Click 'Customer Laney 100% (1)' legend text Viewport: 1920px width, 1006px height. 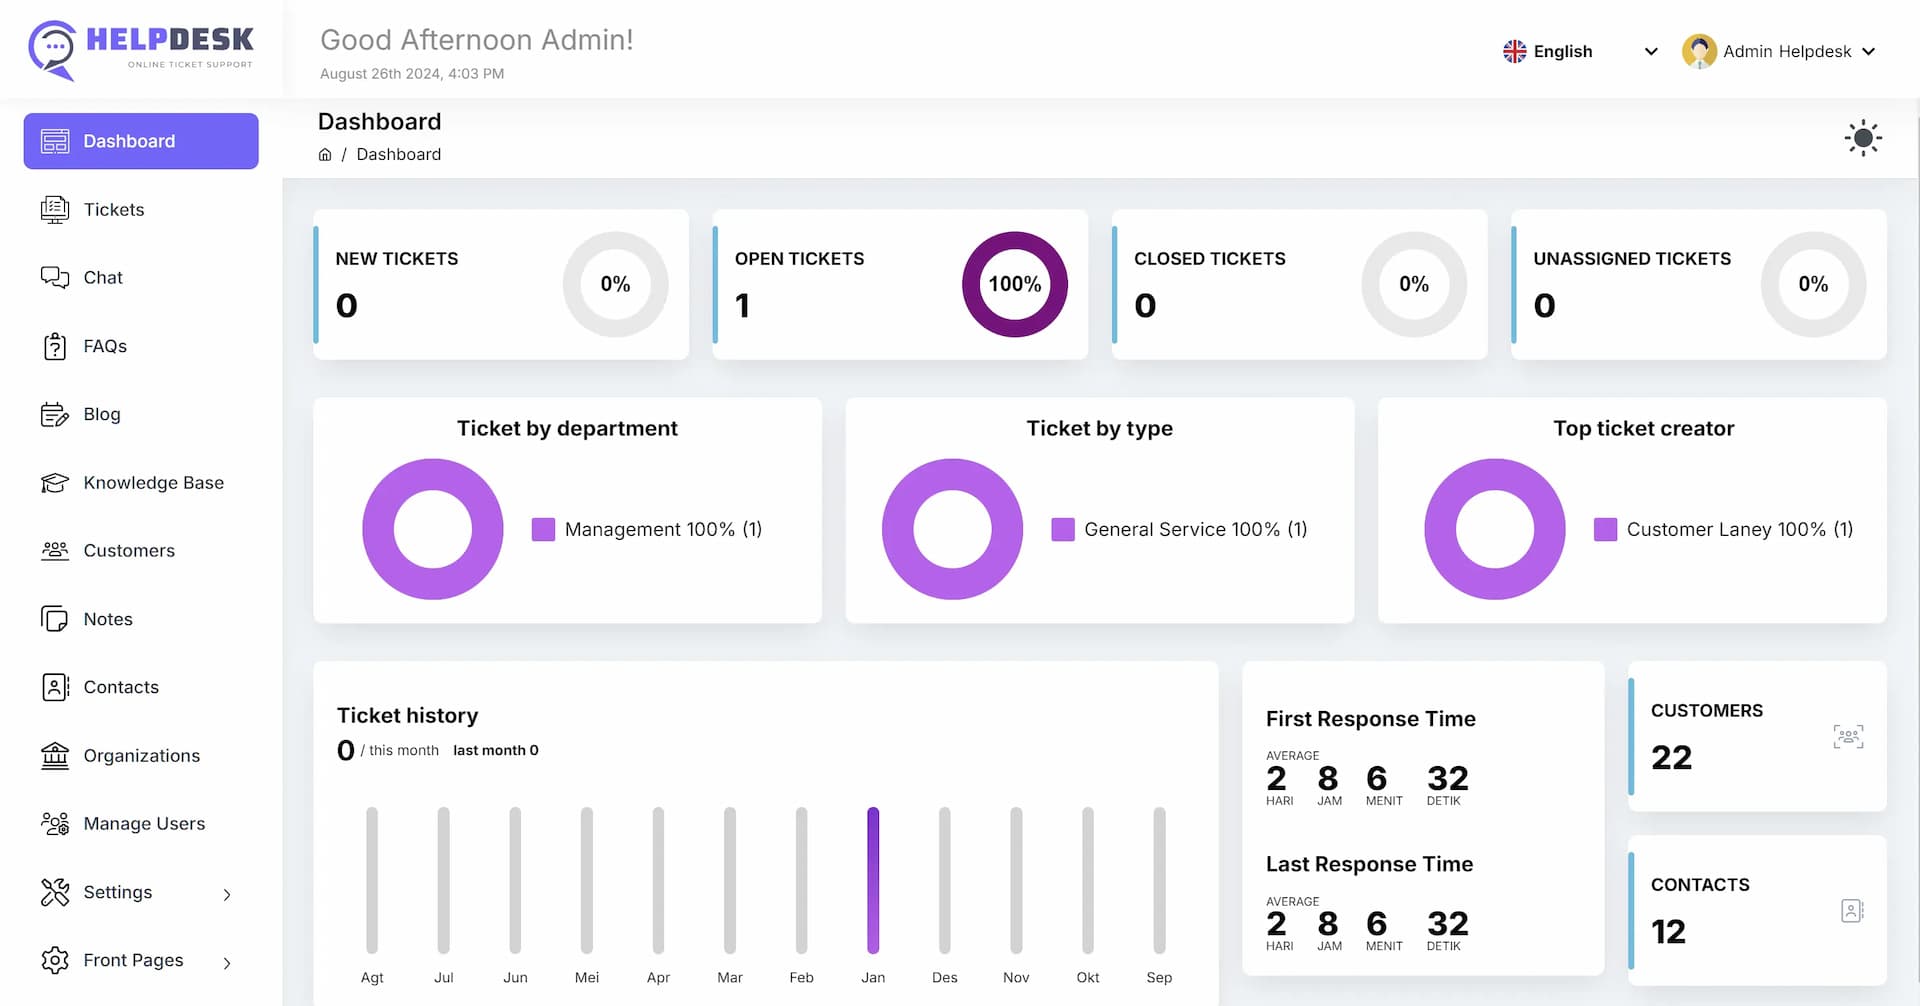[1740, 529]
